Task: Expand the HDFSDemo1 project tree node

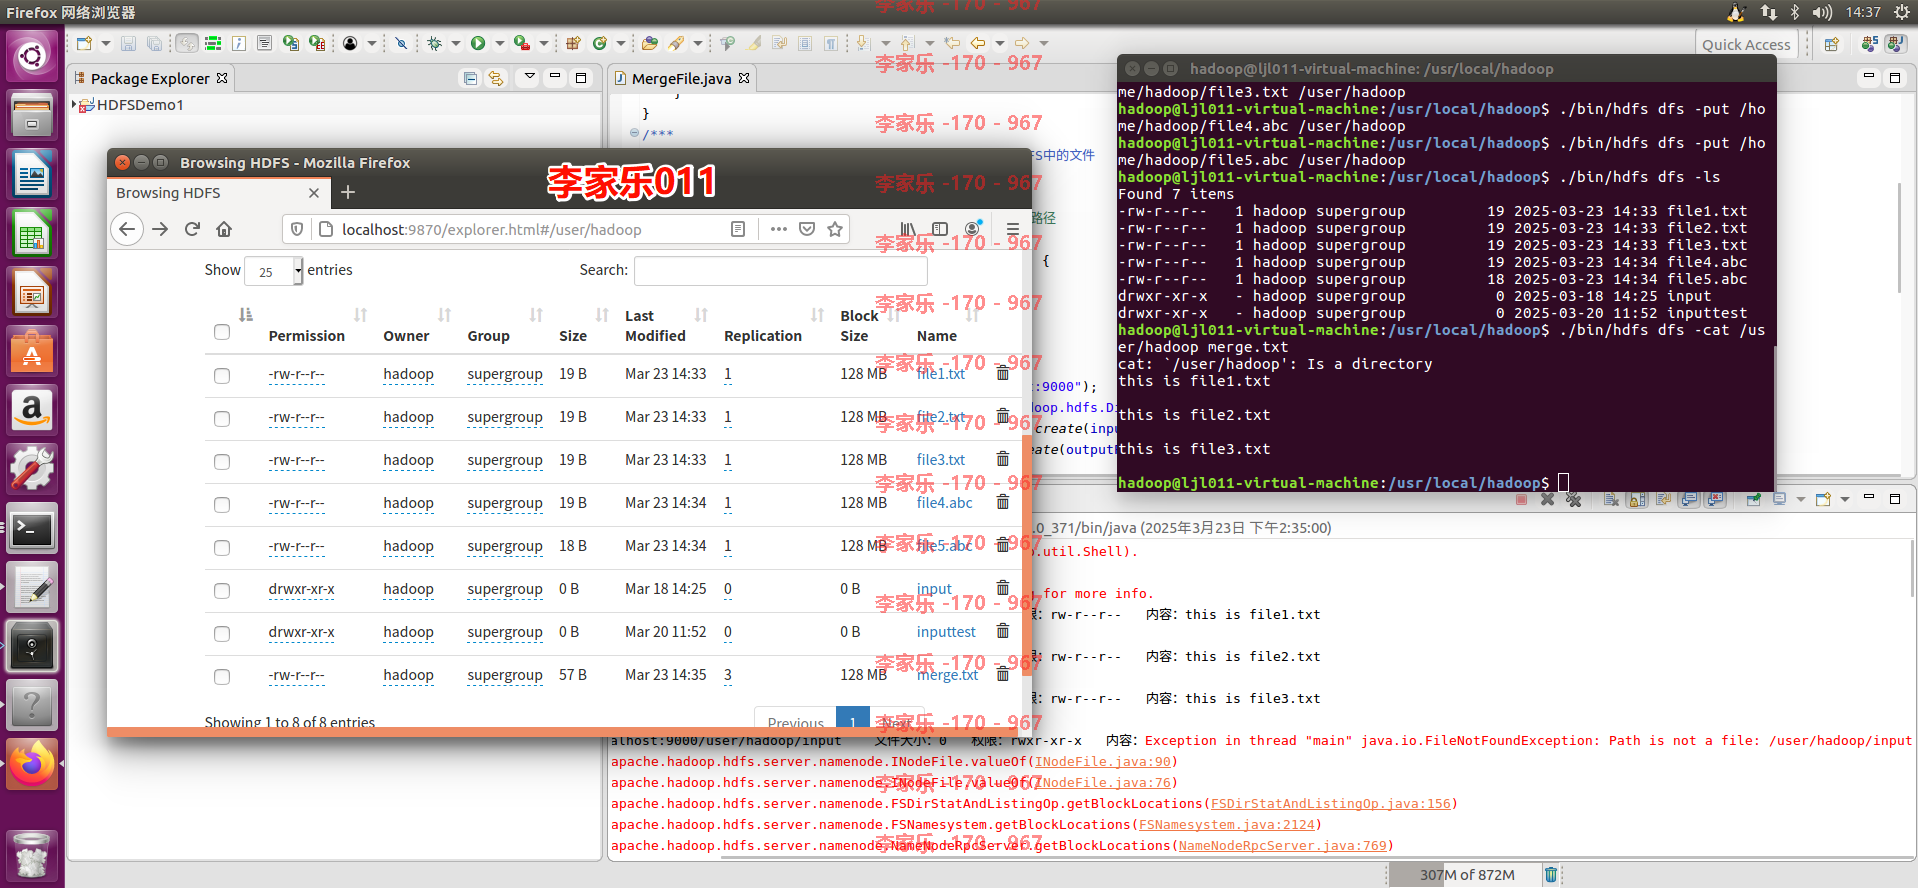Action: point(74,104)
